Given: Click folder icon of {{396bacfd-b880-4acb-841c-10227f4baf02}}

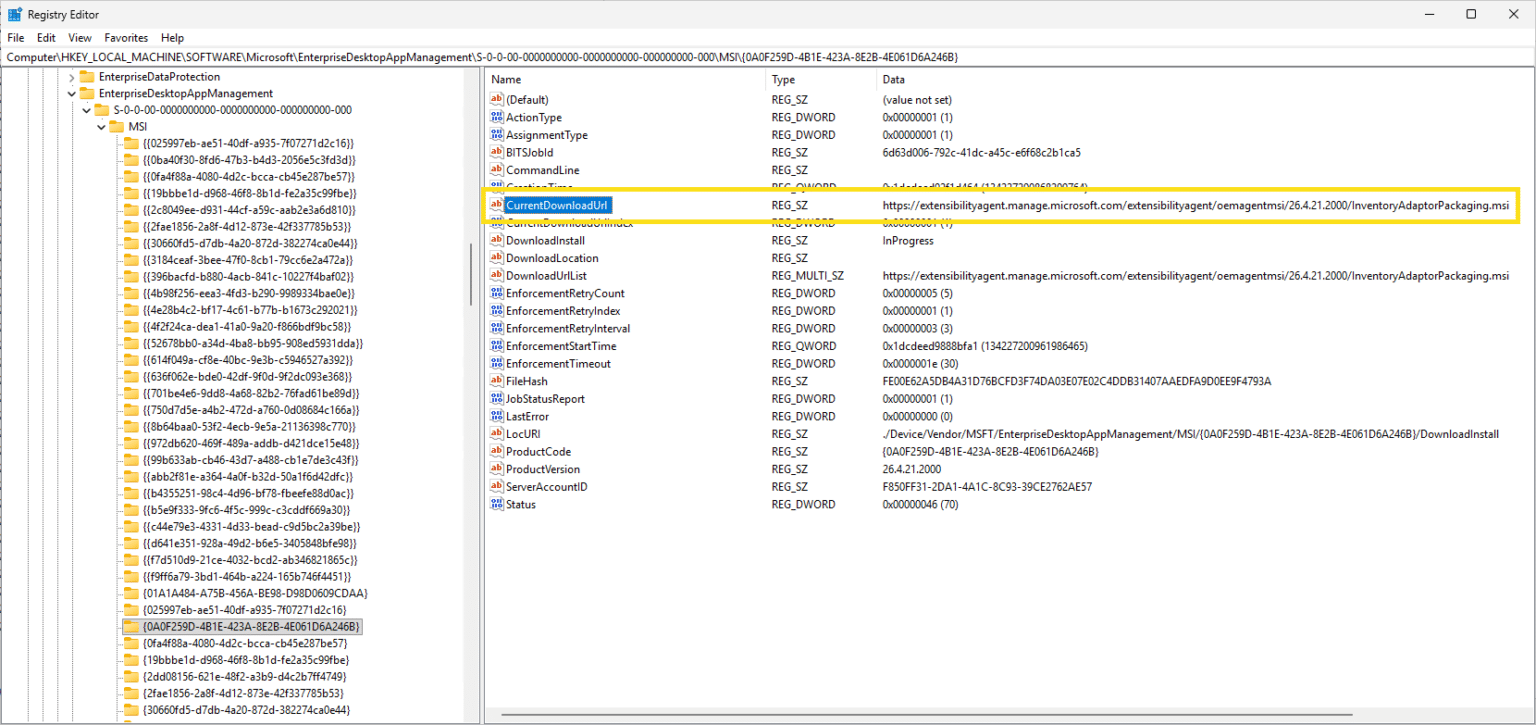Looking at the screenshot, I should tap(131, 276).
